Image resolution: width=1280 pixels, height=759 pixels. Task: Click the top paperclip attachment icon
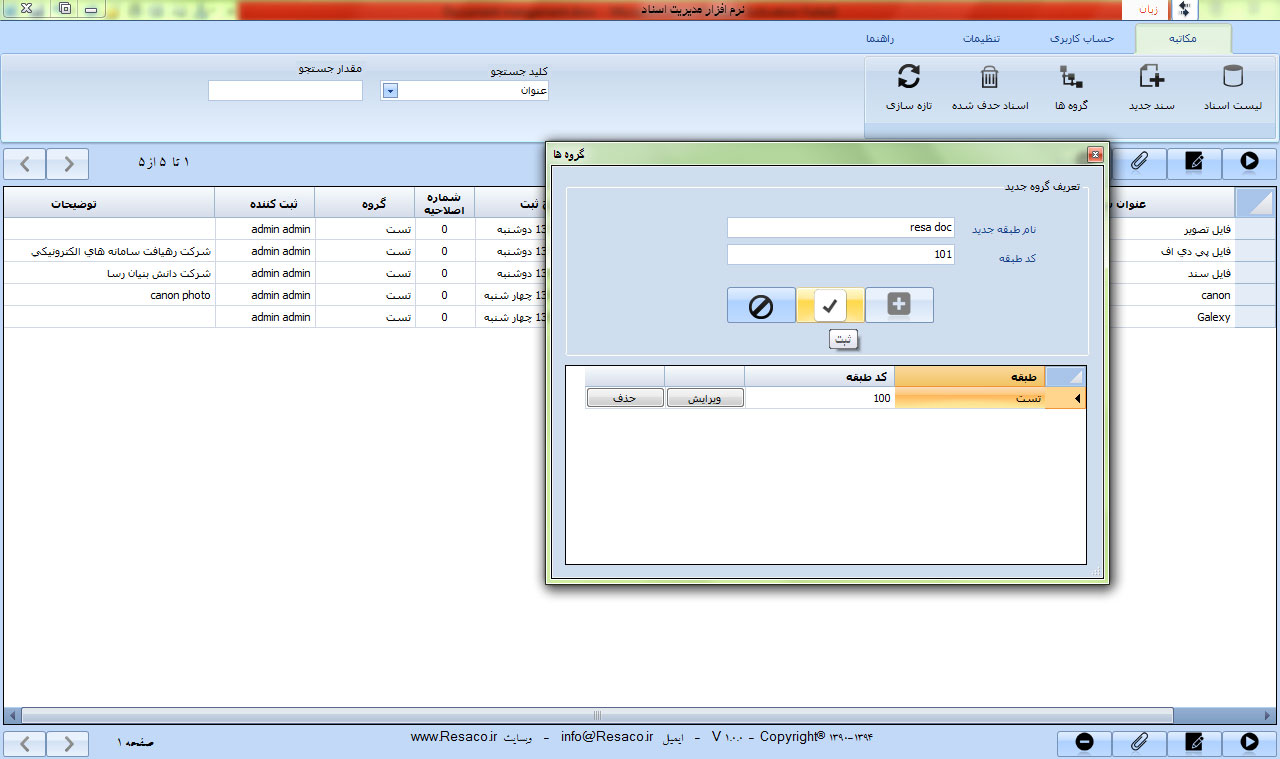click(1139, 162)
